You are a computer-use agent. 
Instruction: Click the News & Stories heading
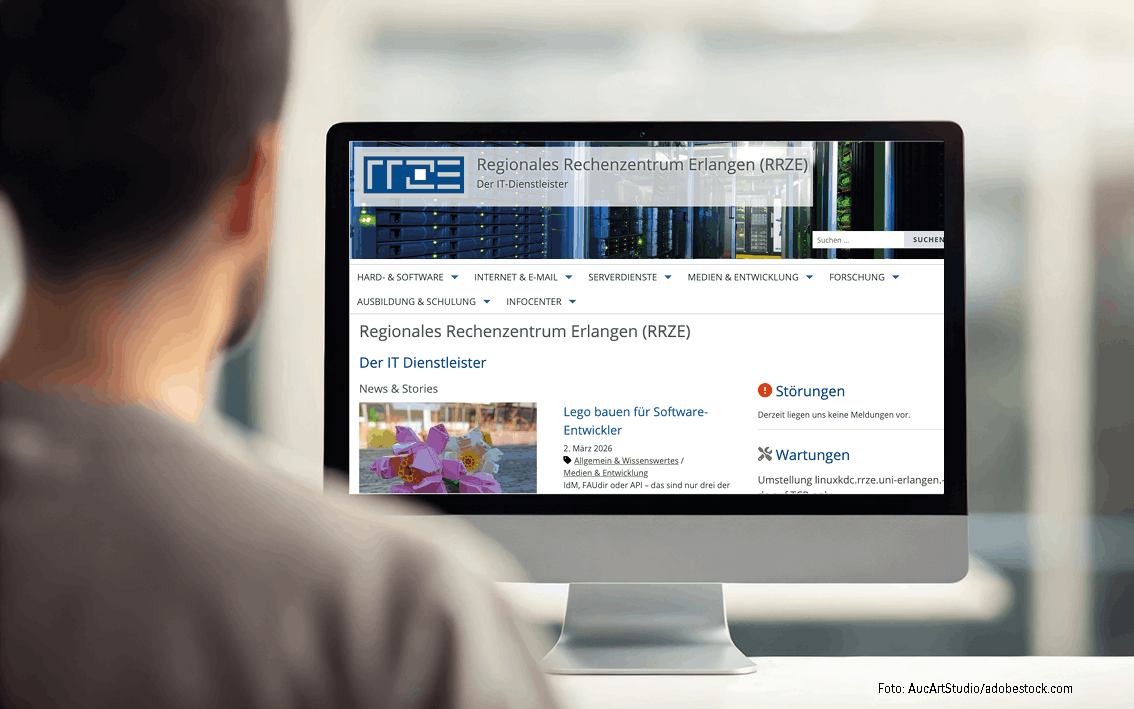tap(398, 389)
